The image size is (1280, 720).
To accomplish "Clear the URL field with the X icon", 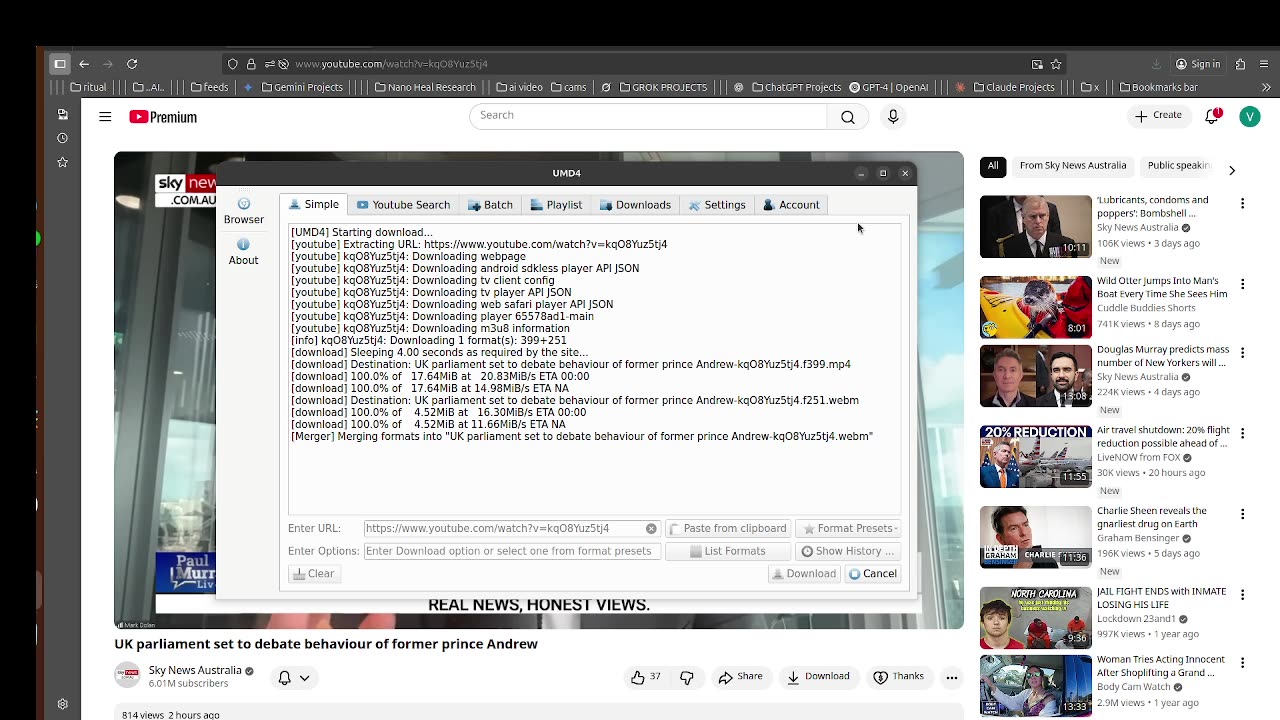I will tap(651, 528).
